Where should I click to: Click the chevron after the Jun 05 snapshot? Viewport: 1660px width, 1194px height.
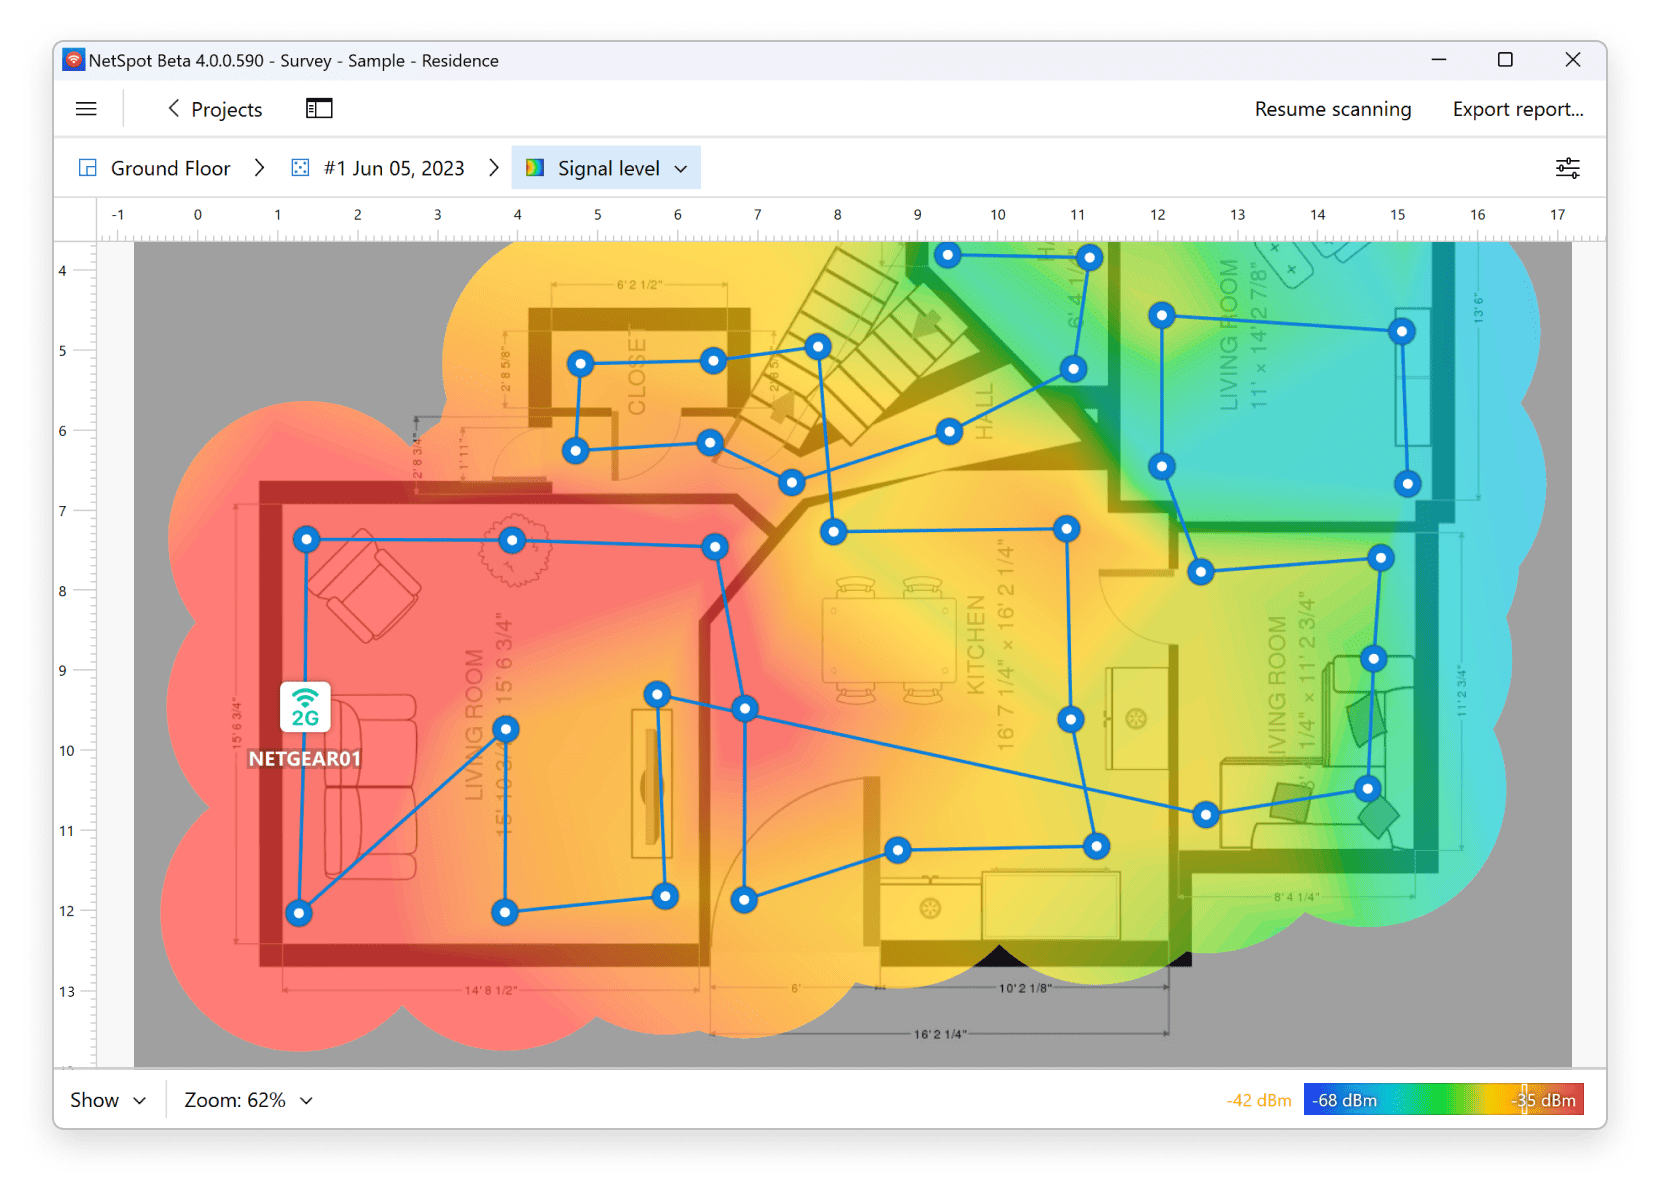click(494, 168)
